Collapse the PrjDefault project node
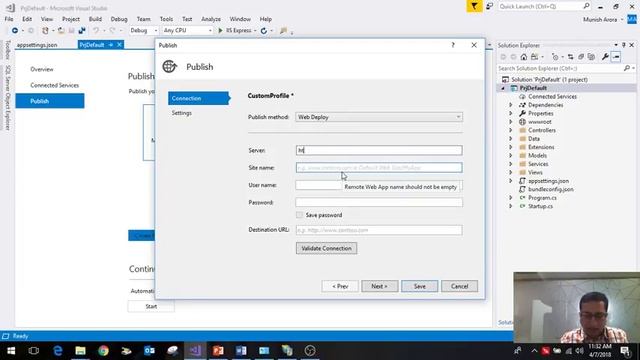 coord(503,88)
